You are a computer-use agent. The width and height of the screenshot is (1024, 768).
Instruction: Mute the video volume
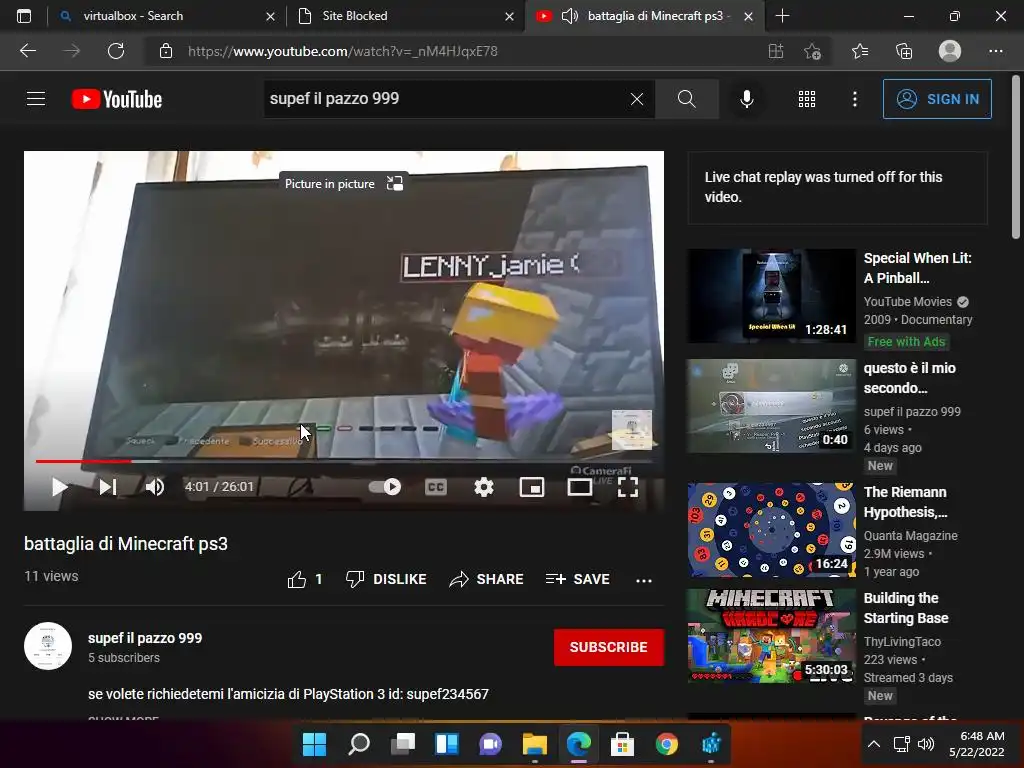(x=155, y=487)
